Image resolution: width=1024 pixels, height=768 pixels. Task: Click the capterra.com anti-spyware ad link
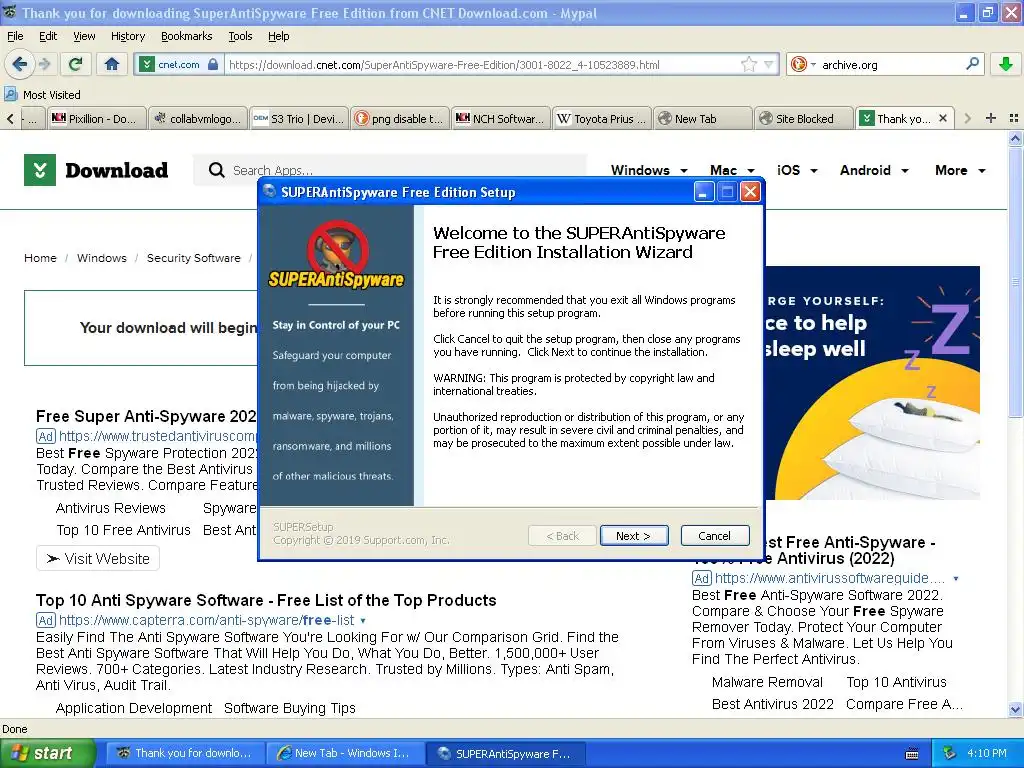pyautogui.click(x=206, y=620)
